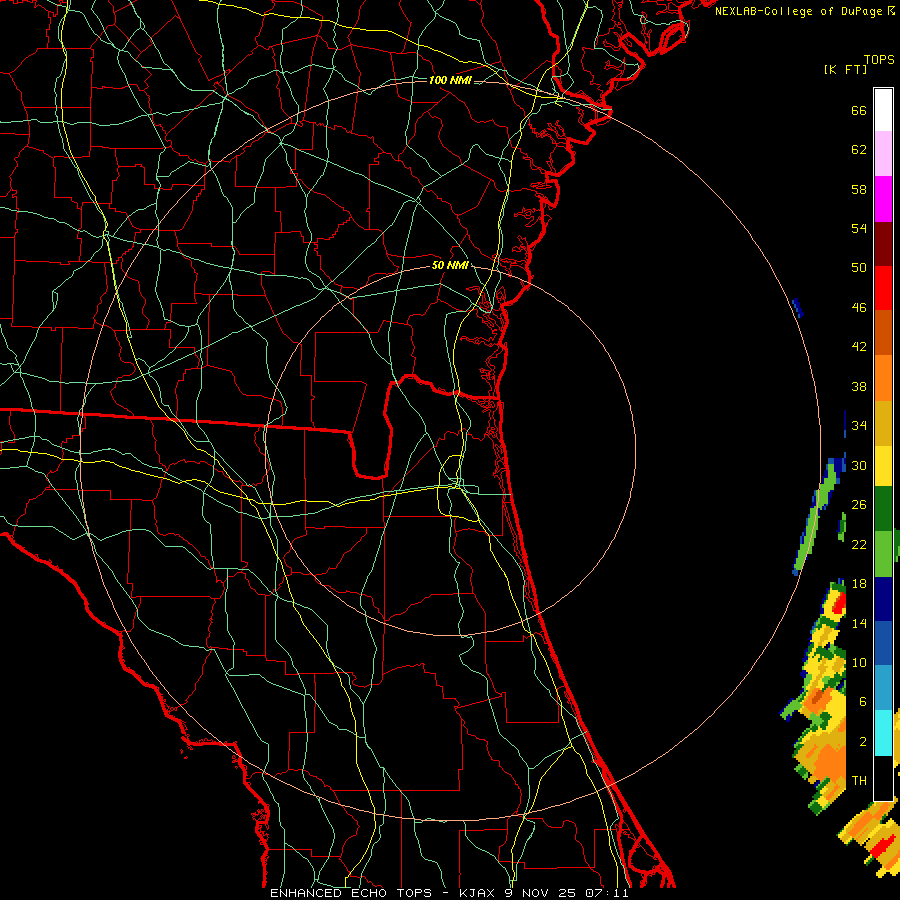Click the "NEXLAB-College of DuPage" credit text

point(800,11)
